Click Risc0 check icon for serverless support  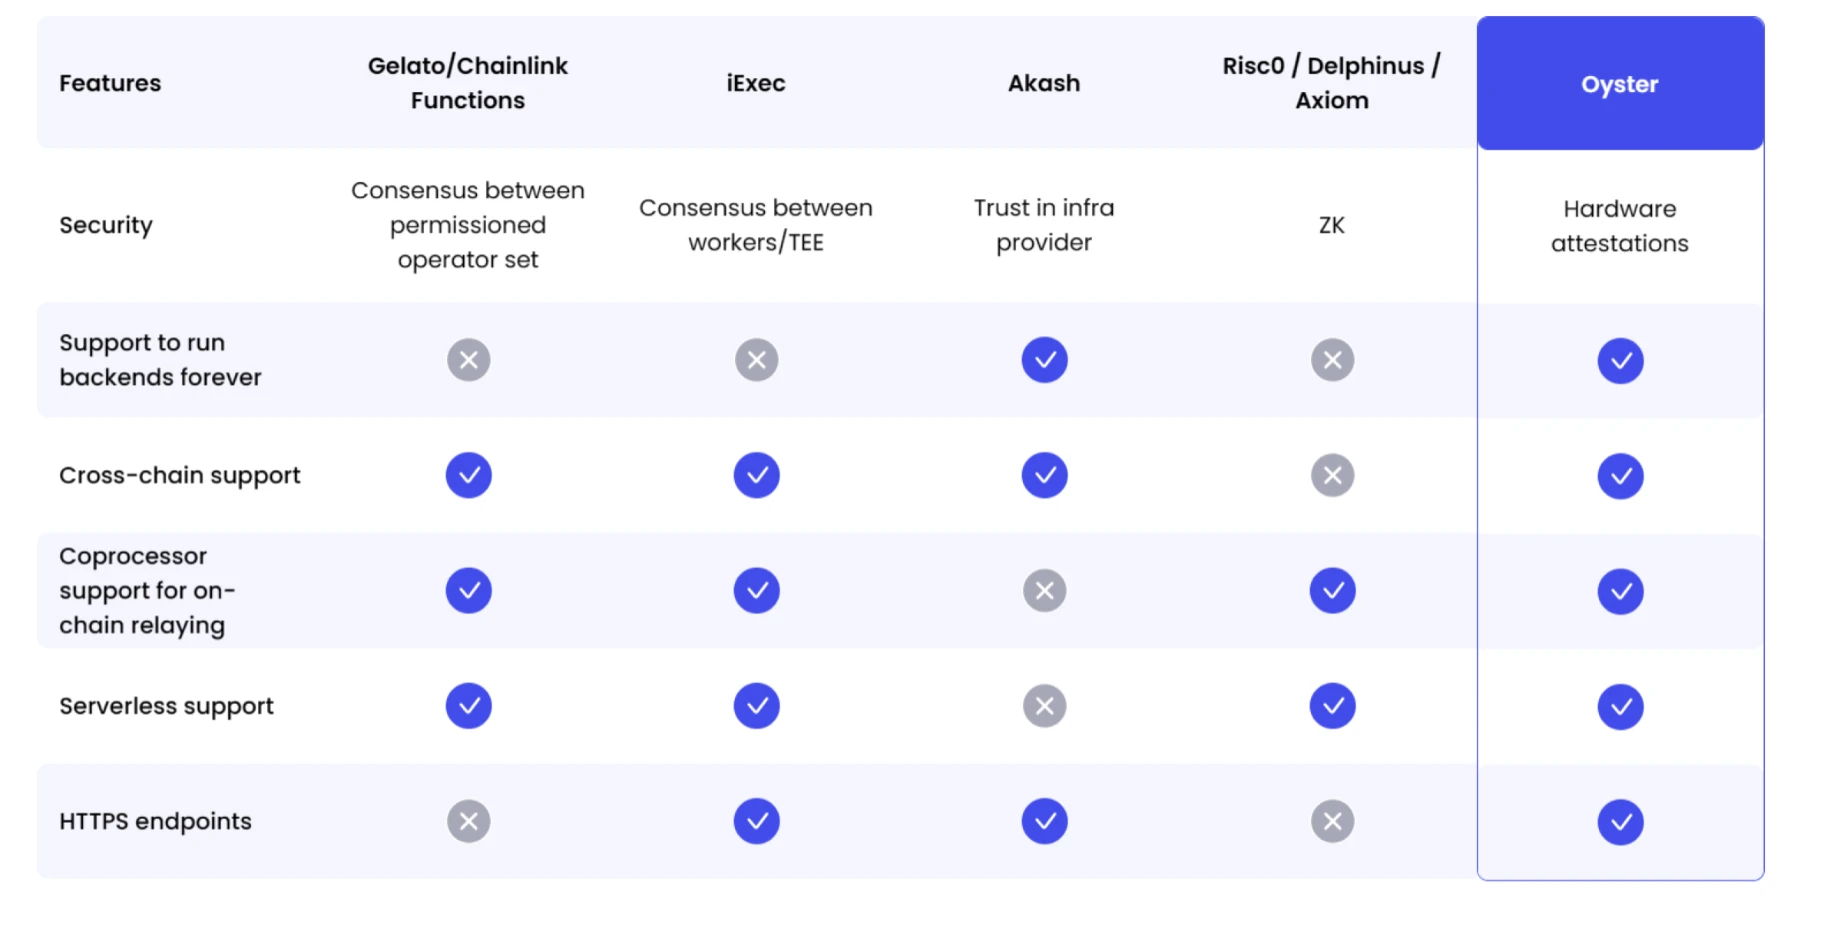(1332, 706)
